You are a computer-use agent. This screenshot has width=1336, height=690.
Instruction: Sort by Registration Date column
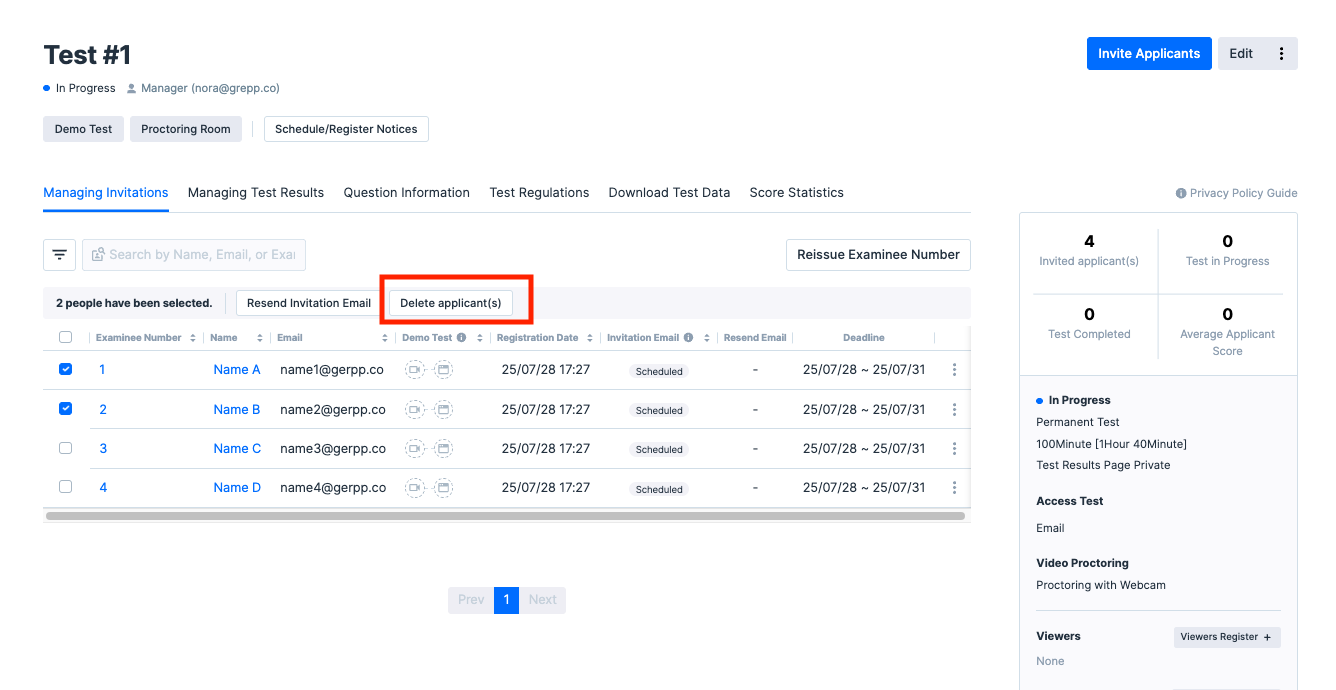tap(589, 338)
